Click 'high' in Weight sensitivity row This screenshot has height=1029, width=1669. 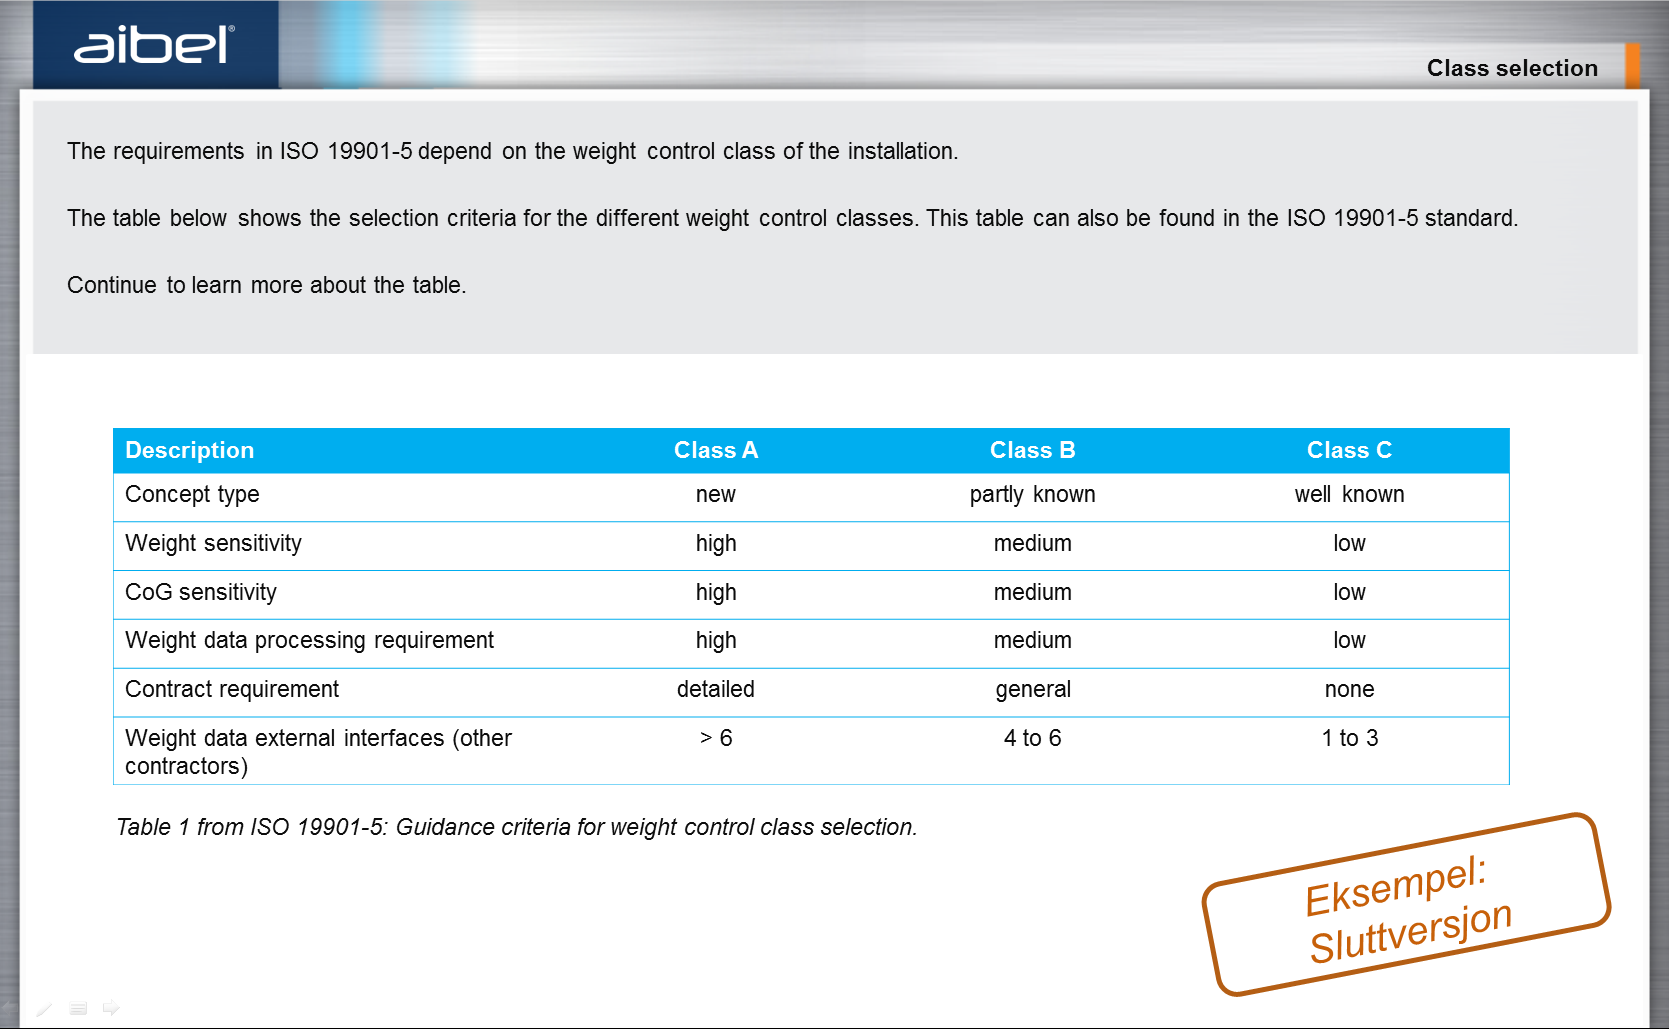(716, 543)
